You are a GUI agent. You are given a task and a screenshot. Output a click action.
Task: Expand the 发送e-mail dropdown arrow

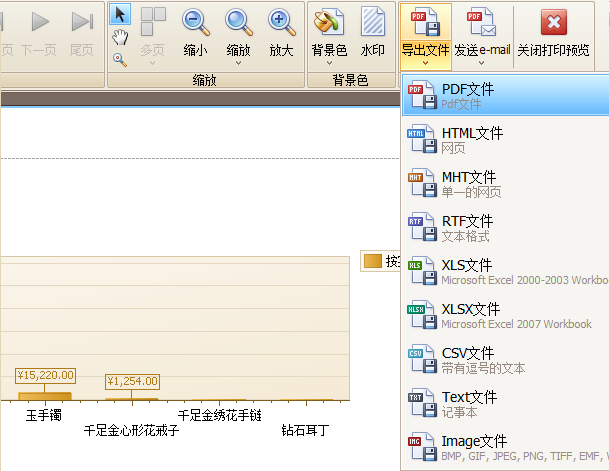(482, 63)
